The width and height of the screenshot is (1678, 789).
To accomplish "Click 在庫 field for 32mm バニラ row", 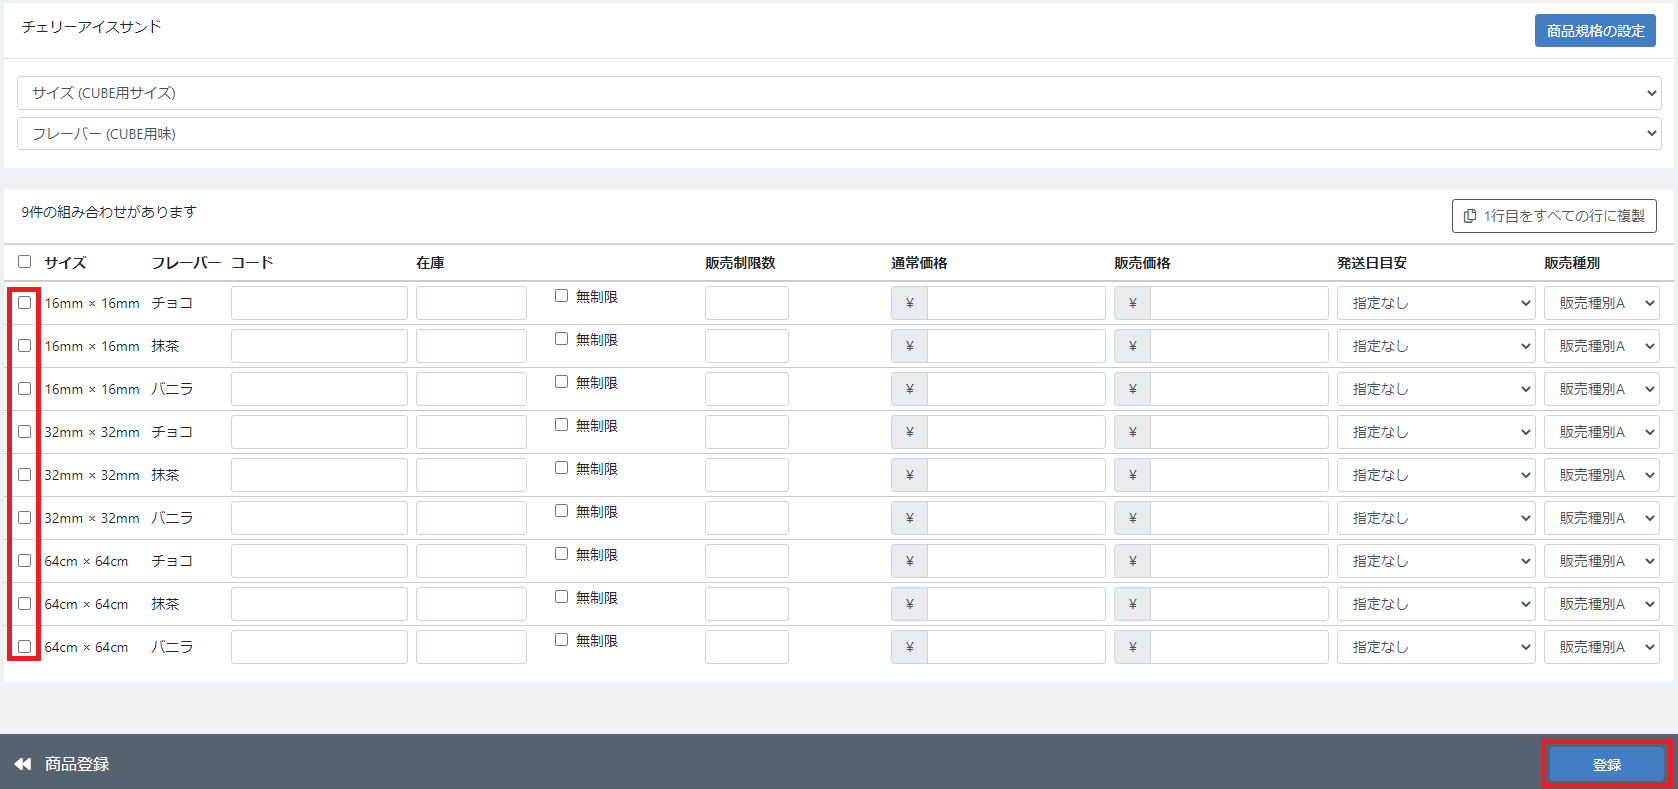I will pyautogui.click(x=471, y=518).
